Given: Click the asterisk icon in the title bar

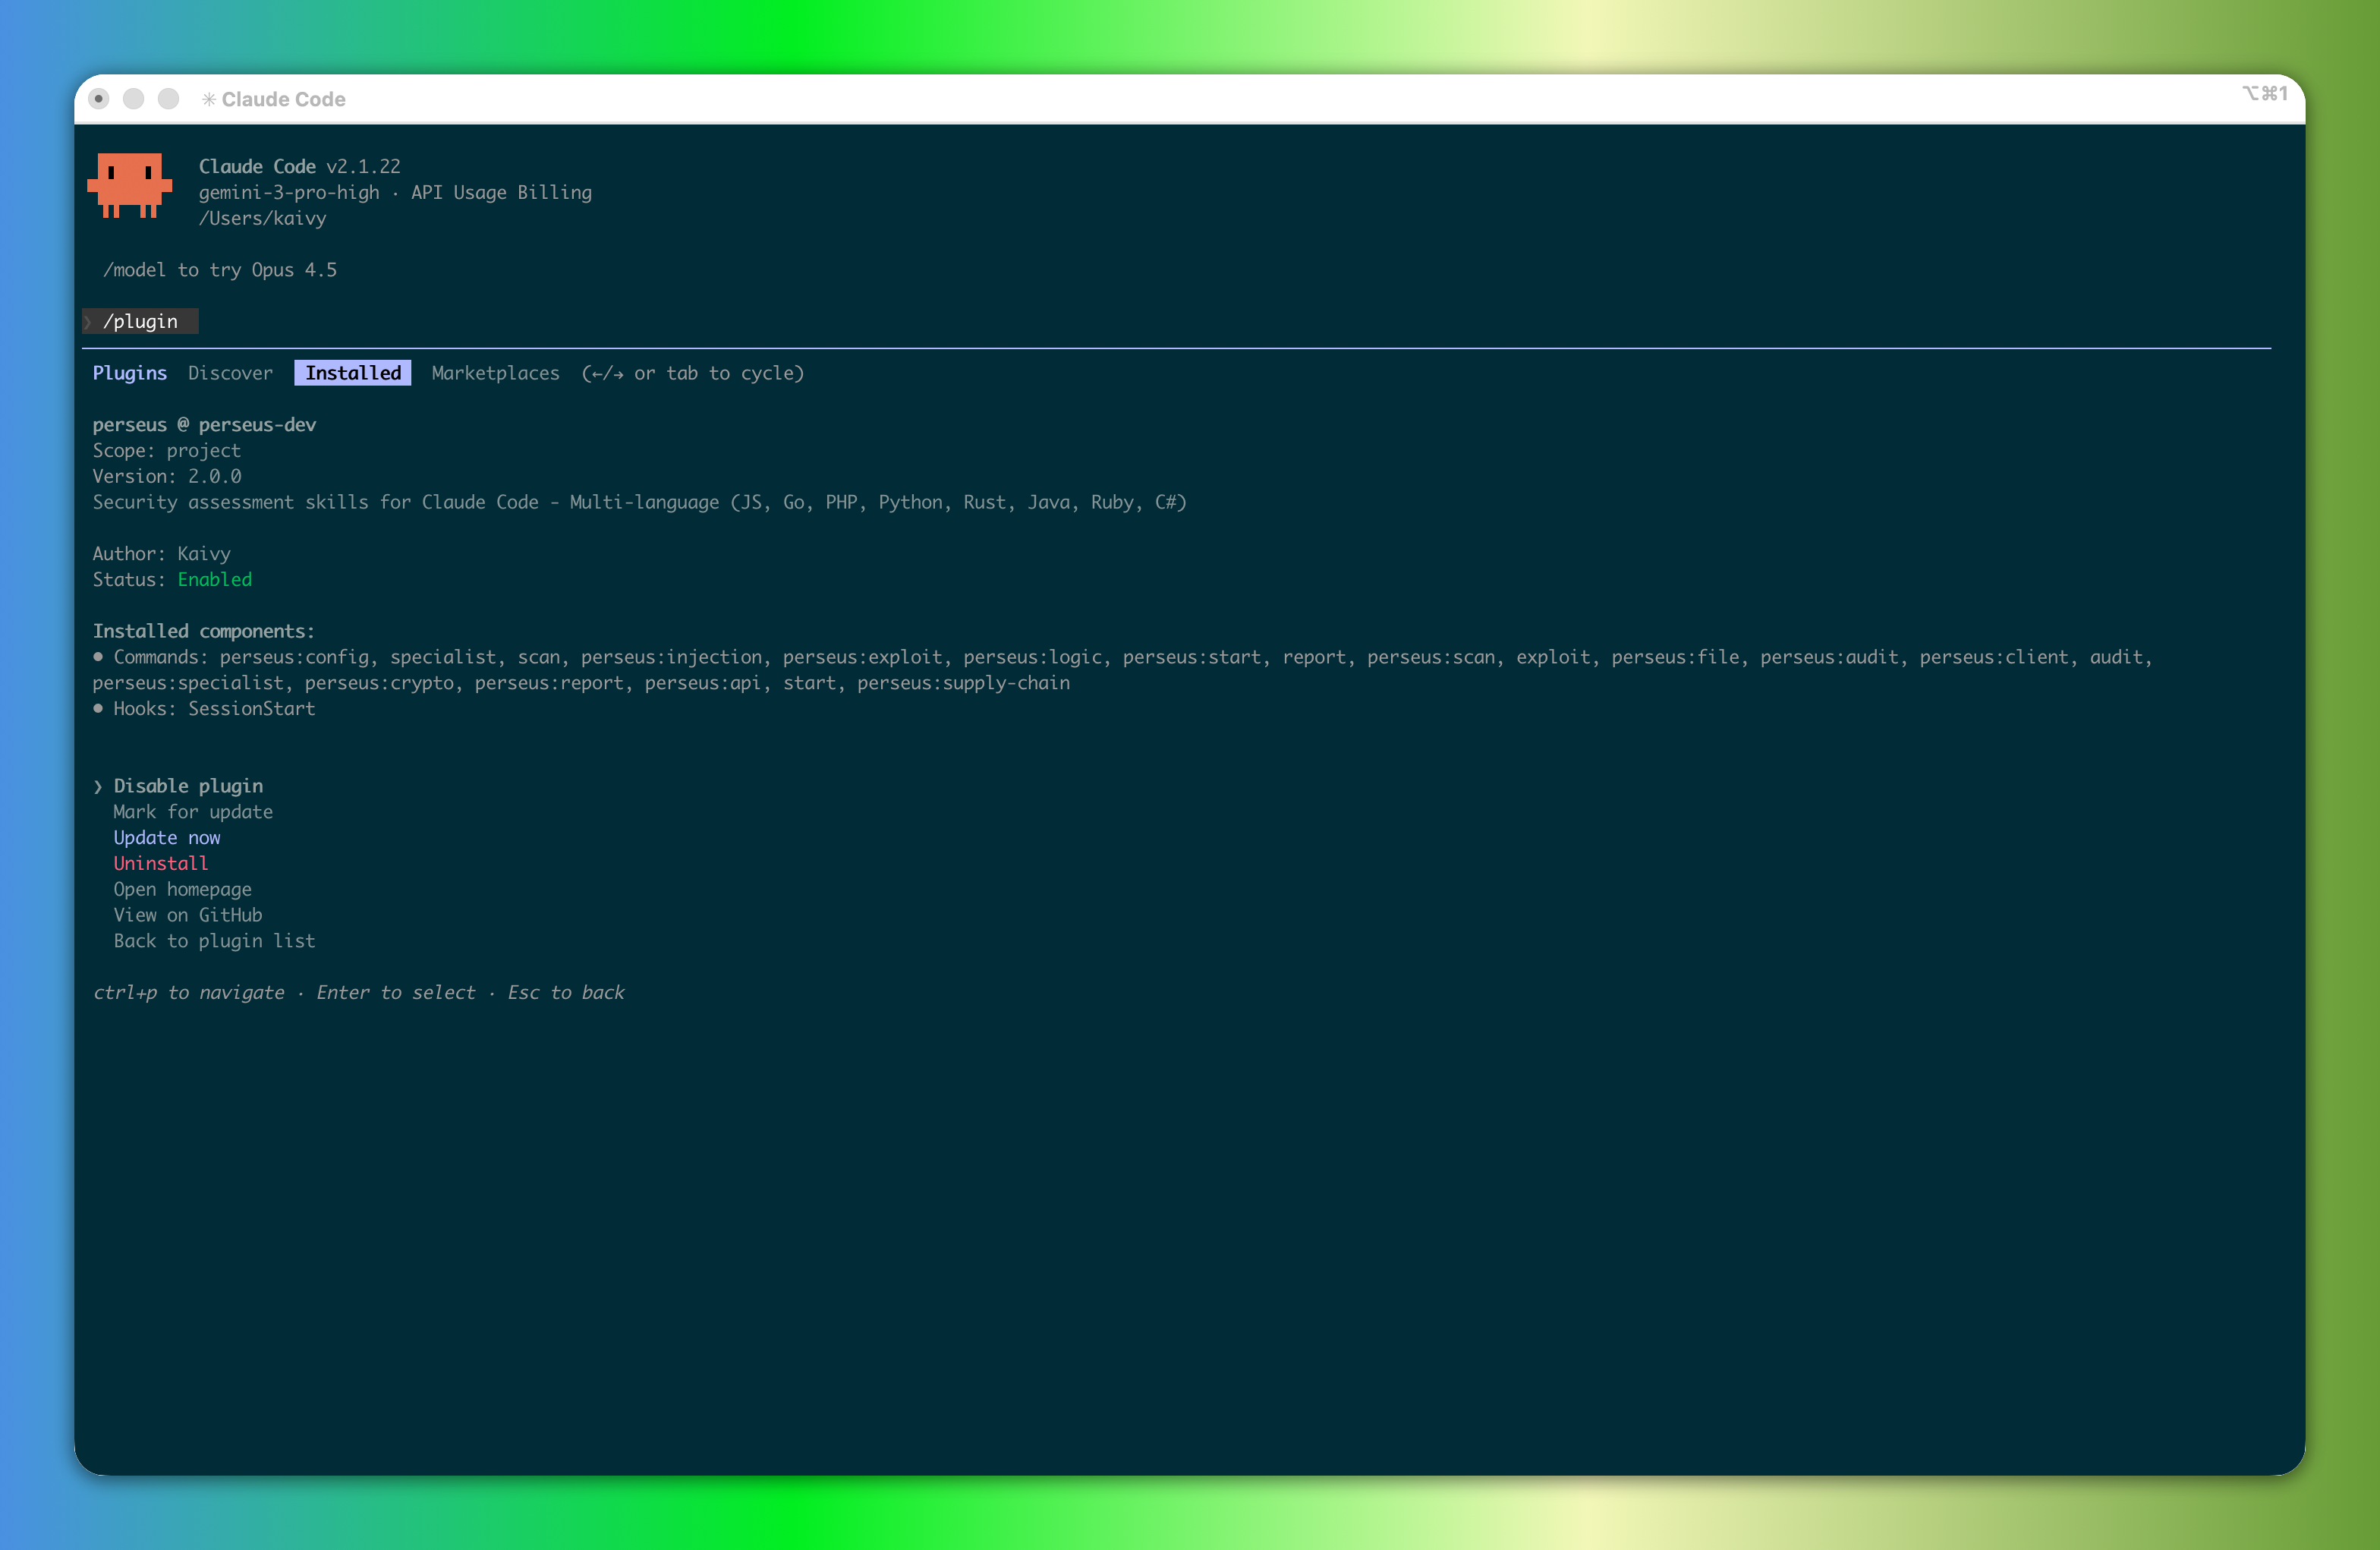Looking at the screenshot, I should 208,99.
